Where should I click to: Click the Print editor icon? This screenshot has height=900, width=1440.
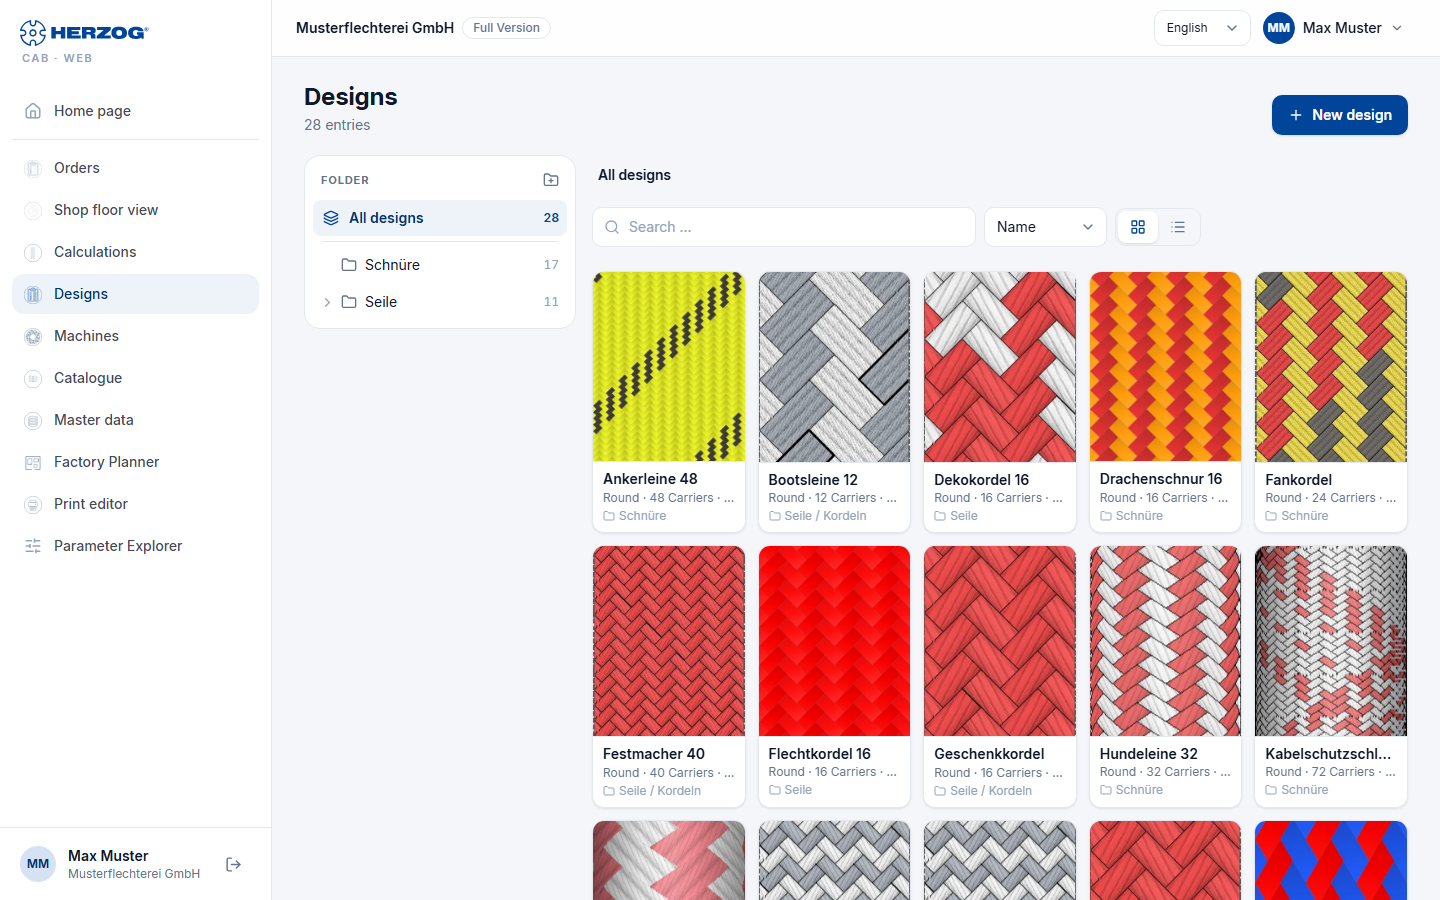pos(33,504)
